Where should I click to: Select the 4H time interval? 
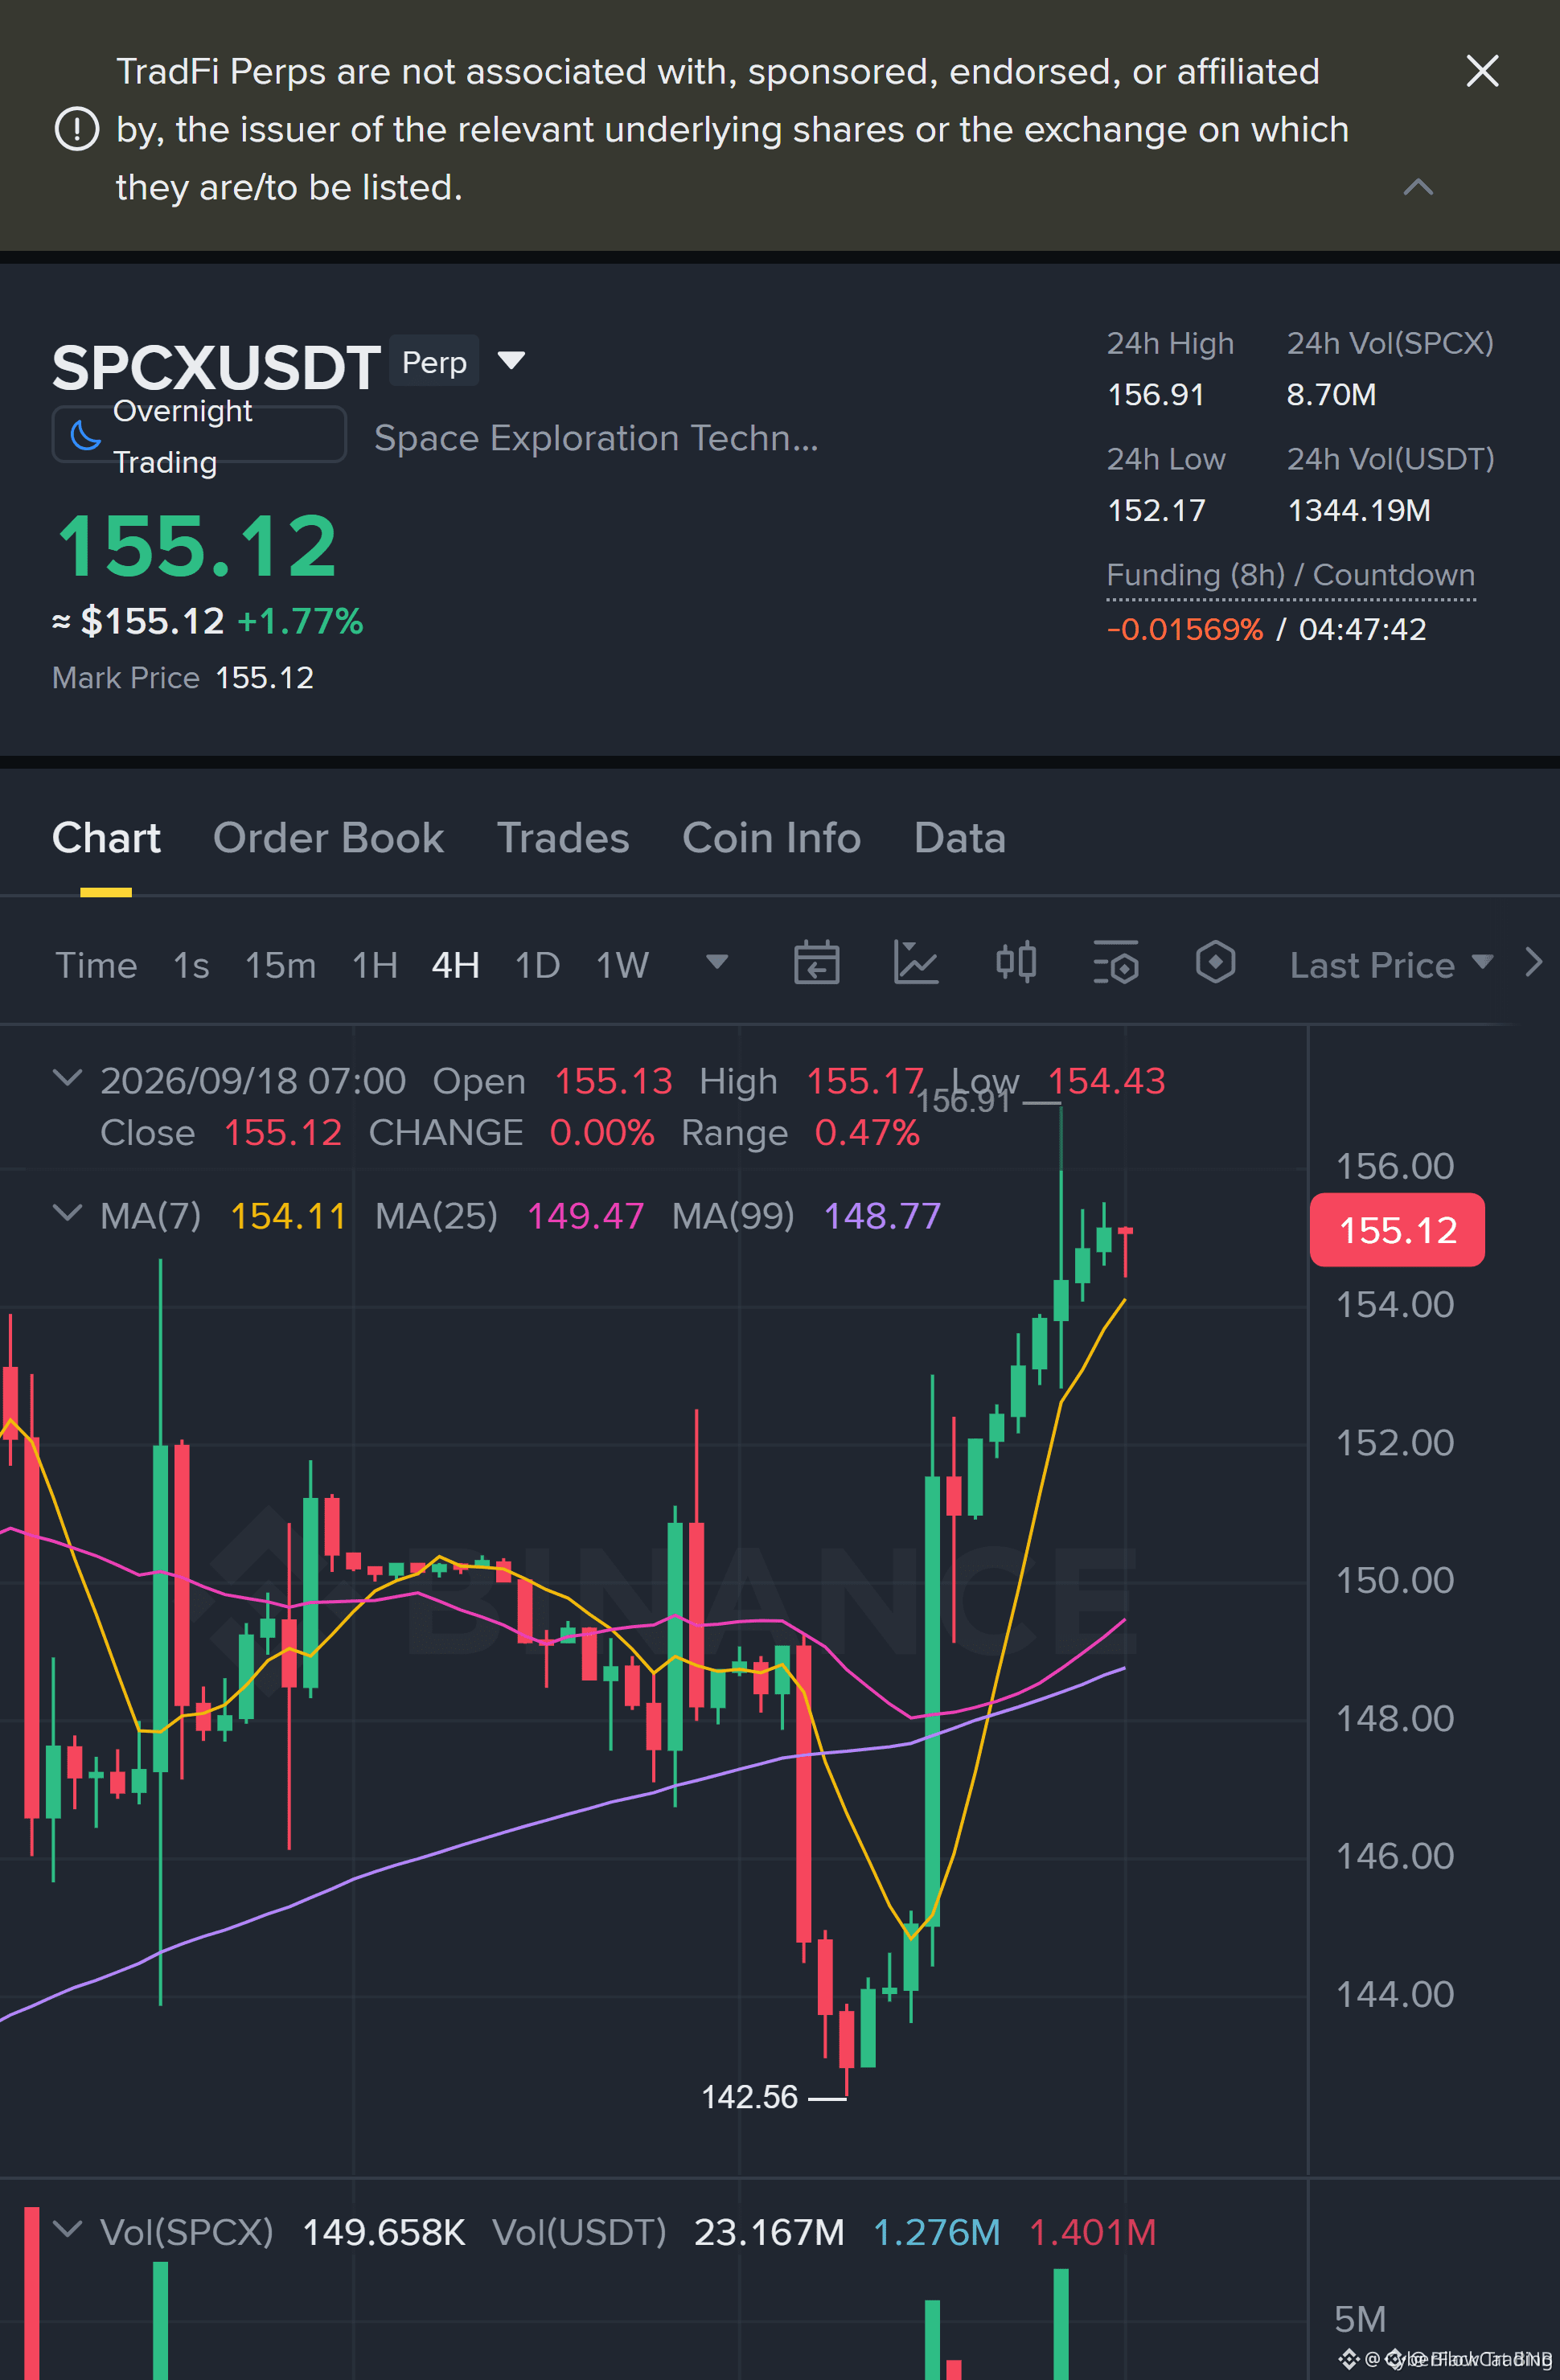pos(456,965)
